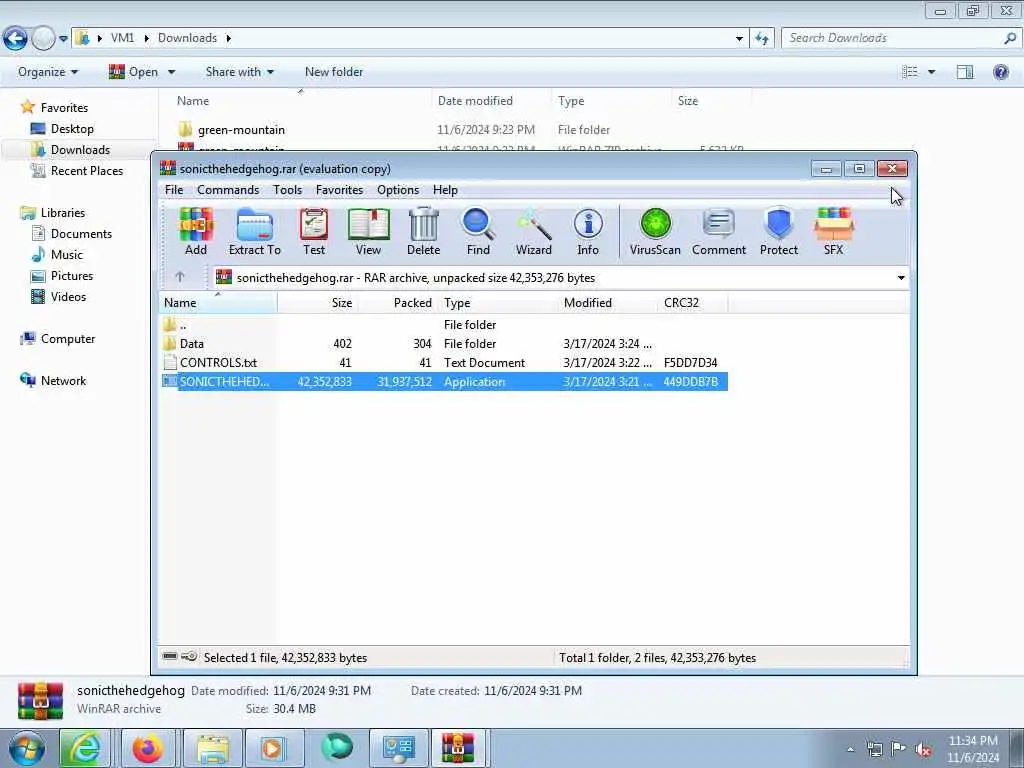Open Documents library
The height and width of the screenshot is (768, 1024).
click(81, 234)
